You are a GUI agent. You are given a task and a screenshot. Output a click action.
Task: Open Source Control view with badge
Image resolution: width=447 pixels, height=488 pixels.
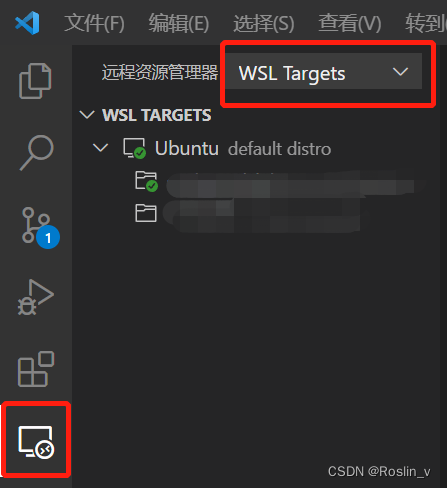pos(40,228)
